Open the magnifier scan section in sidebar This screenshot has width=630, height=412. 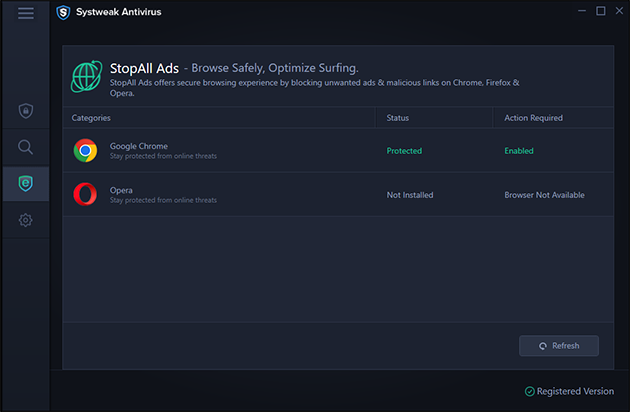[25, 147]
